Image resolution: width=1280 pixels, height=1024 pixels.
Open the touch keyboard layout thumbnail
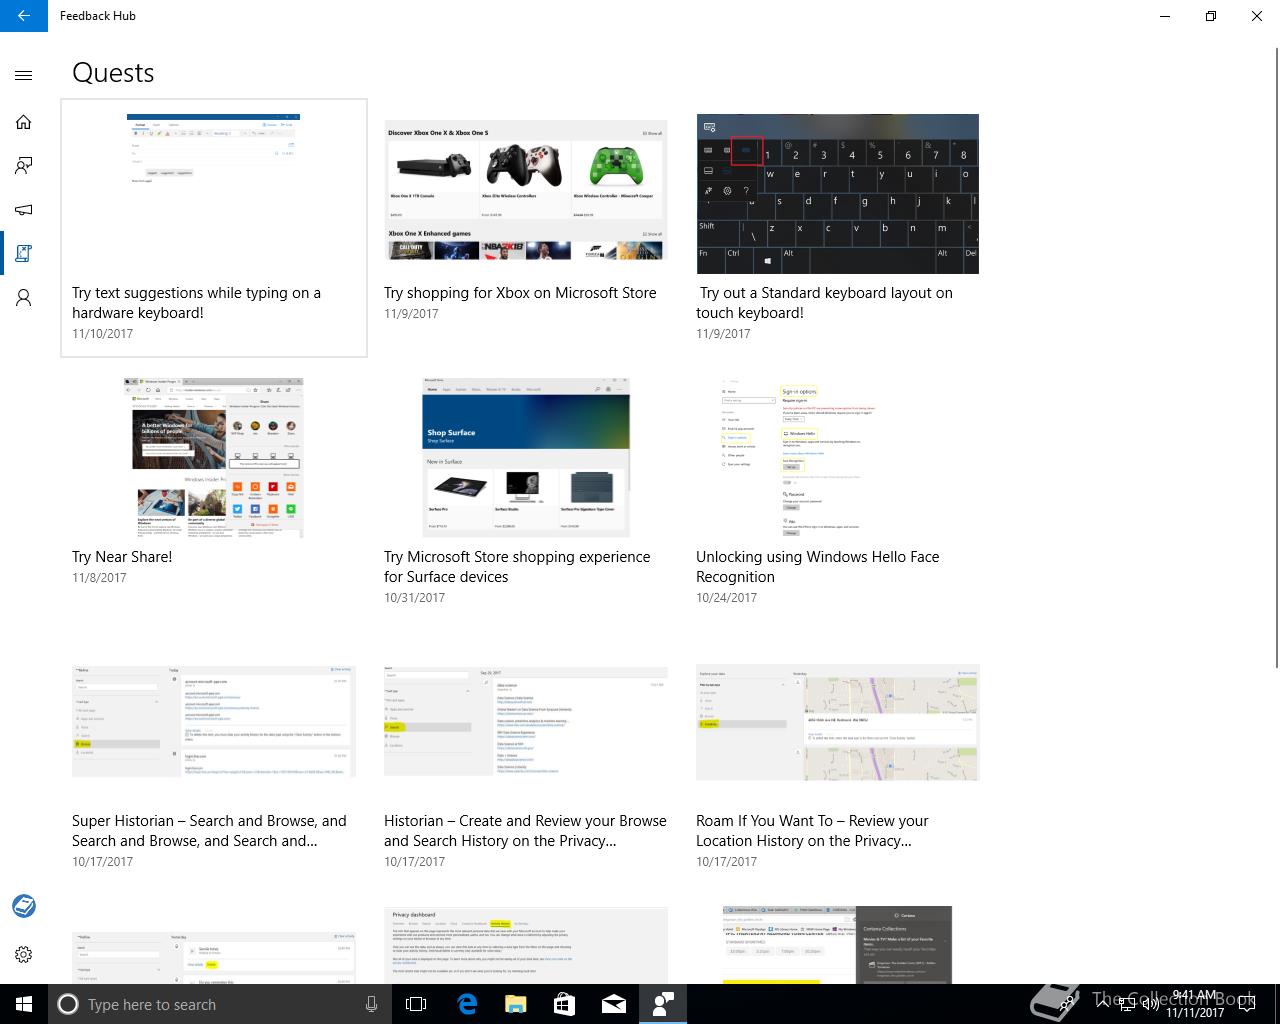837,194
